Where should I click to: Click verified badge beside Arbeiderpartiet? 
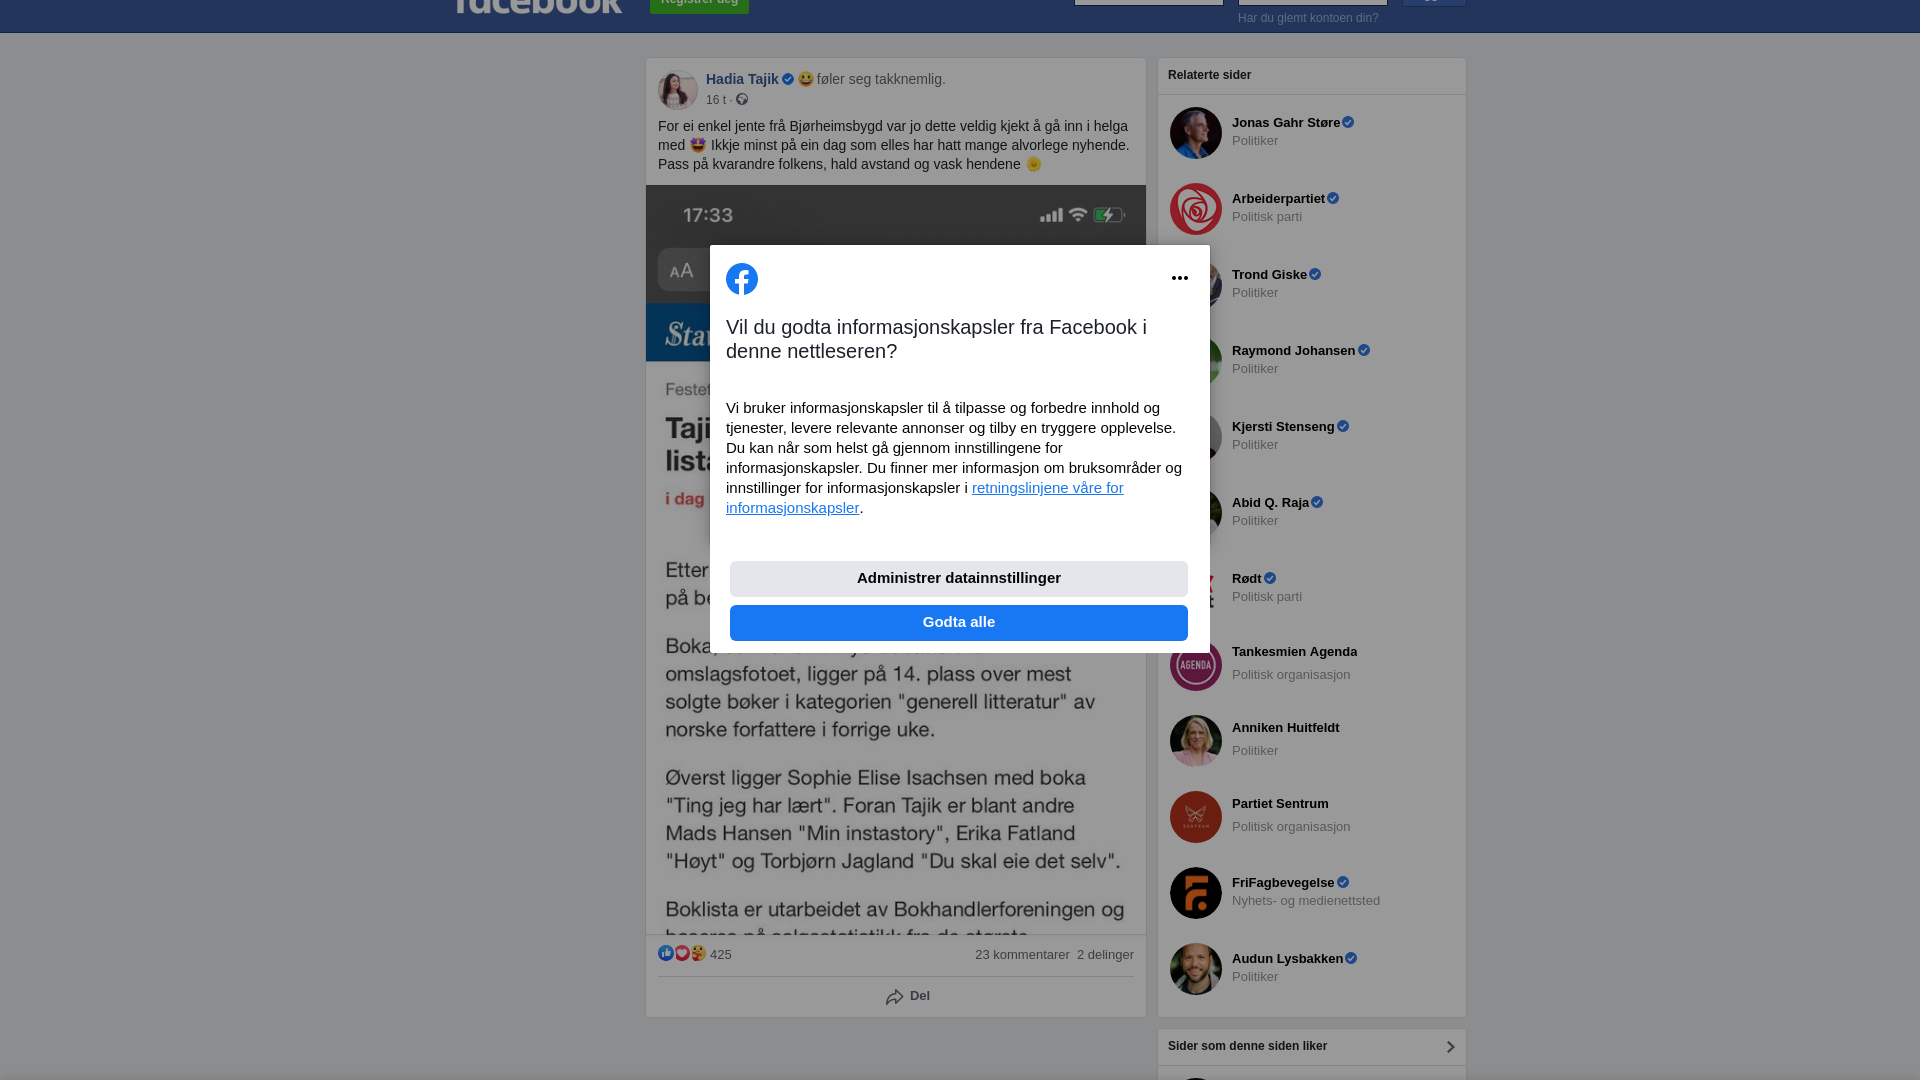[x=1333, y=199]
